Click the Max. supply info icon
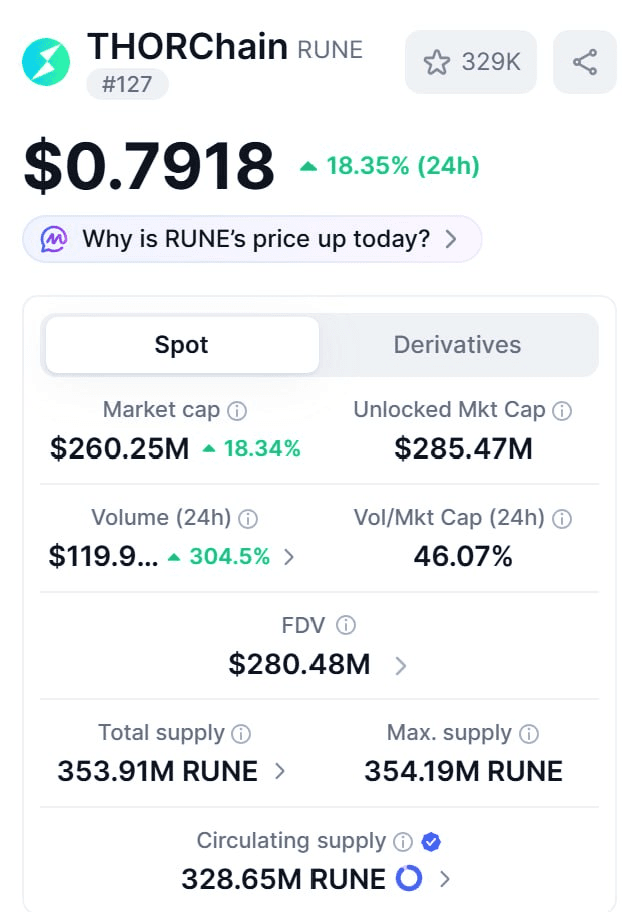Viewport: 622px width, 912px height. [x=529, y=734]
